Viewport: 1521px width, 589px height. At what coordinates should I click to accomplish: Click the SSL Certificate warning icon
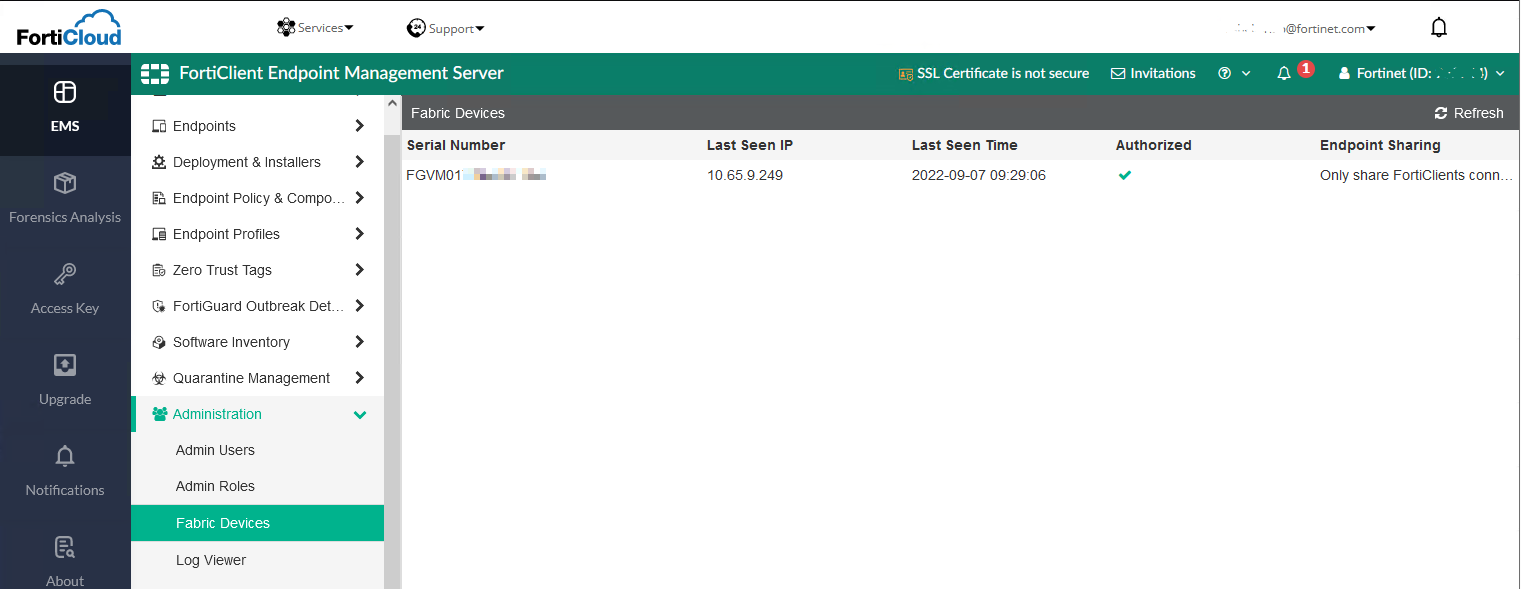pyautogui.click(x=906, y=73)
